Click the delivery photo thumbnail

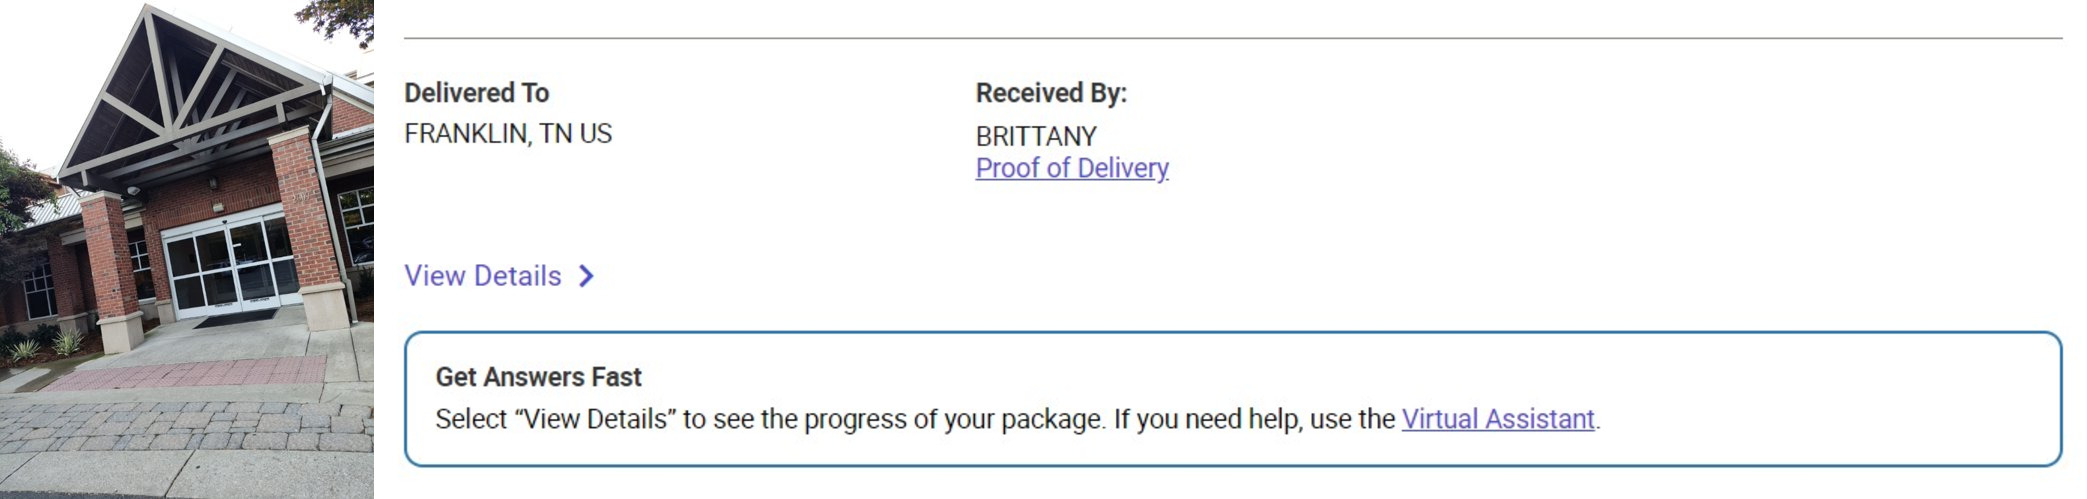pyautogui.click(x=187, y=249)
